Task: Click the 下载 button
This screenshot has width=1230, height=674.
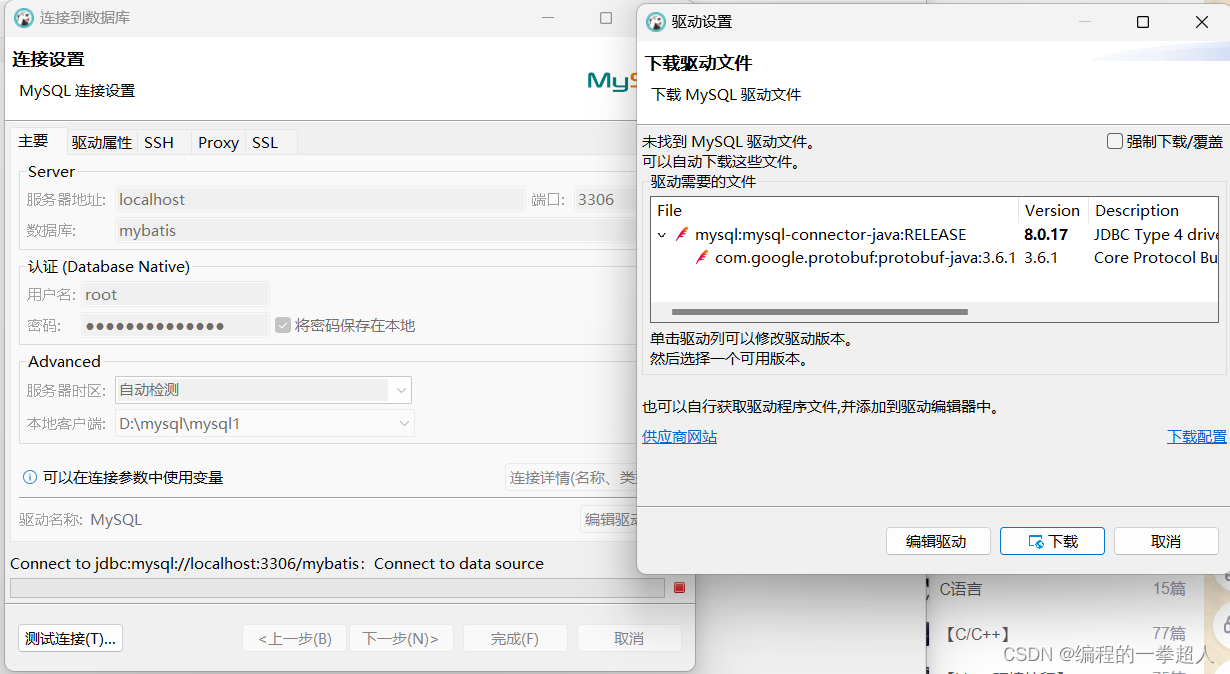Action: pos(1052,541)
